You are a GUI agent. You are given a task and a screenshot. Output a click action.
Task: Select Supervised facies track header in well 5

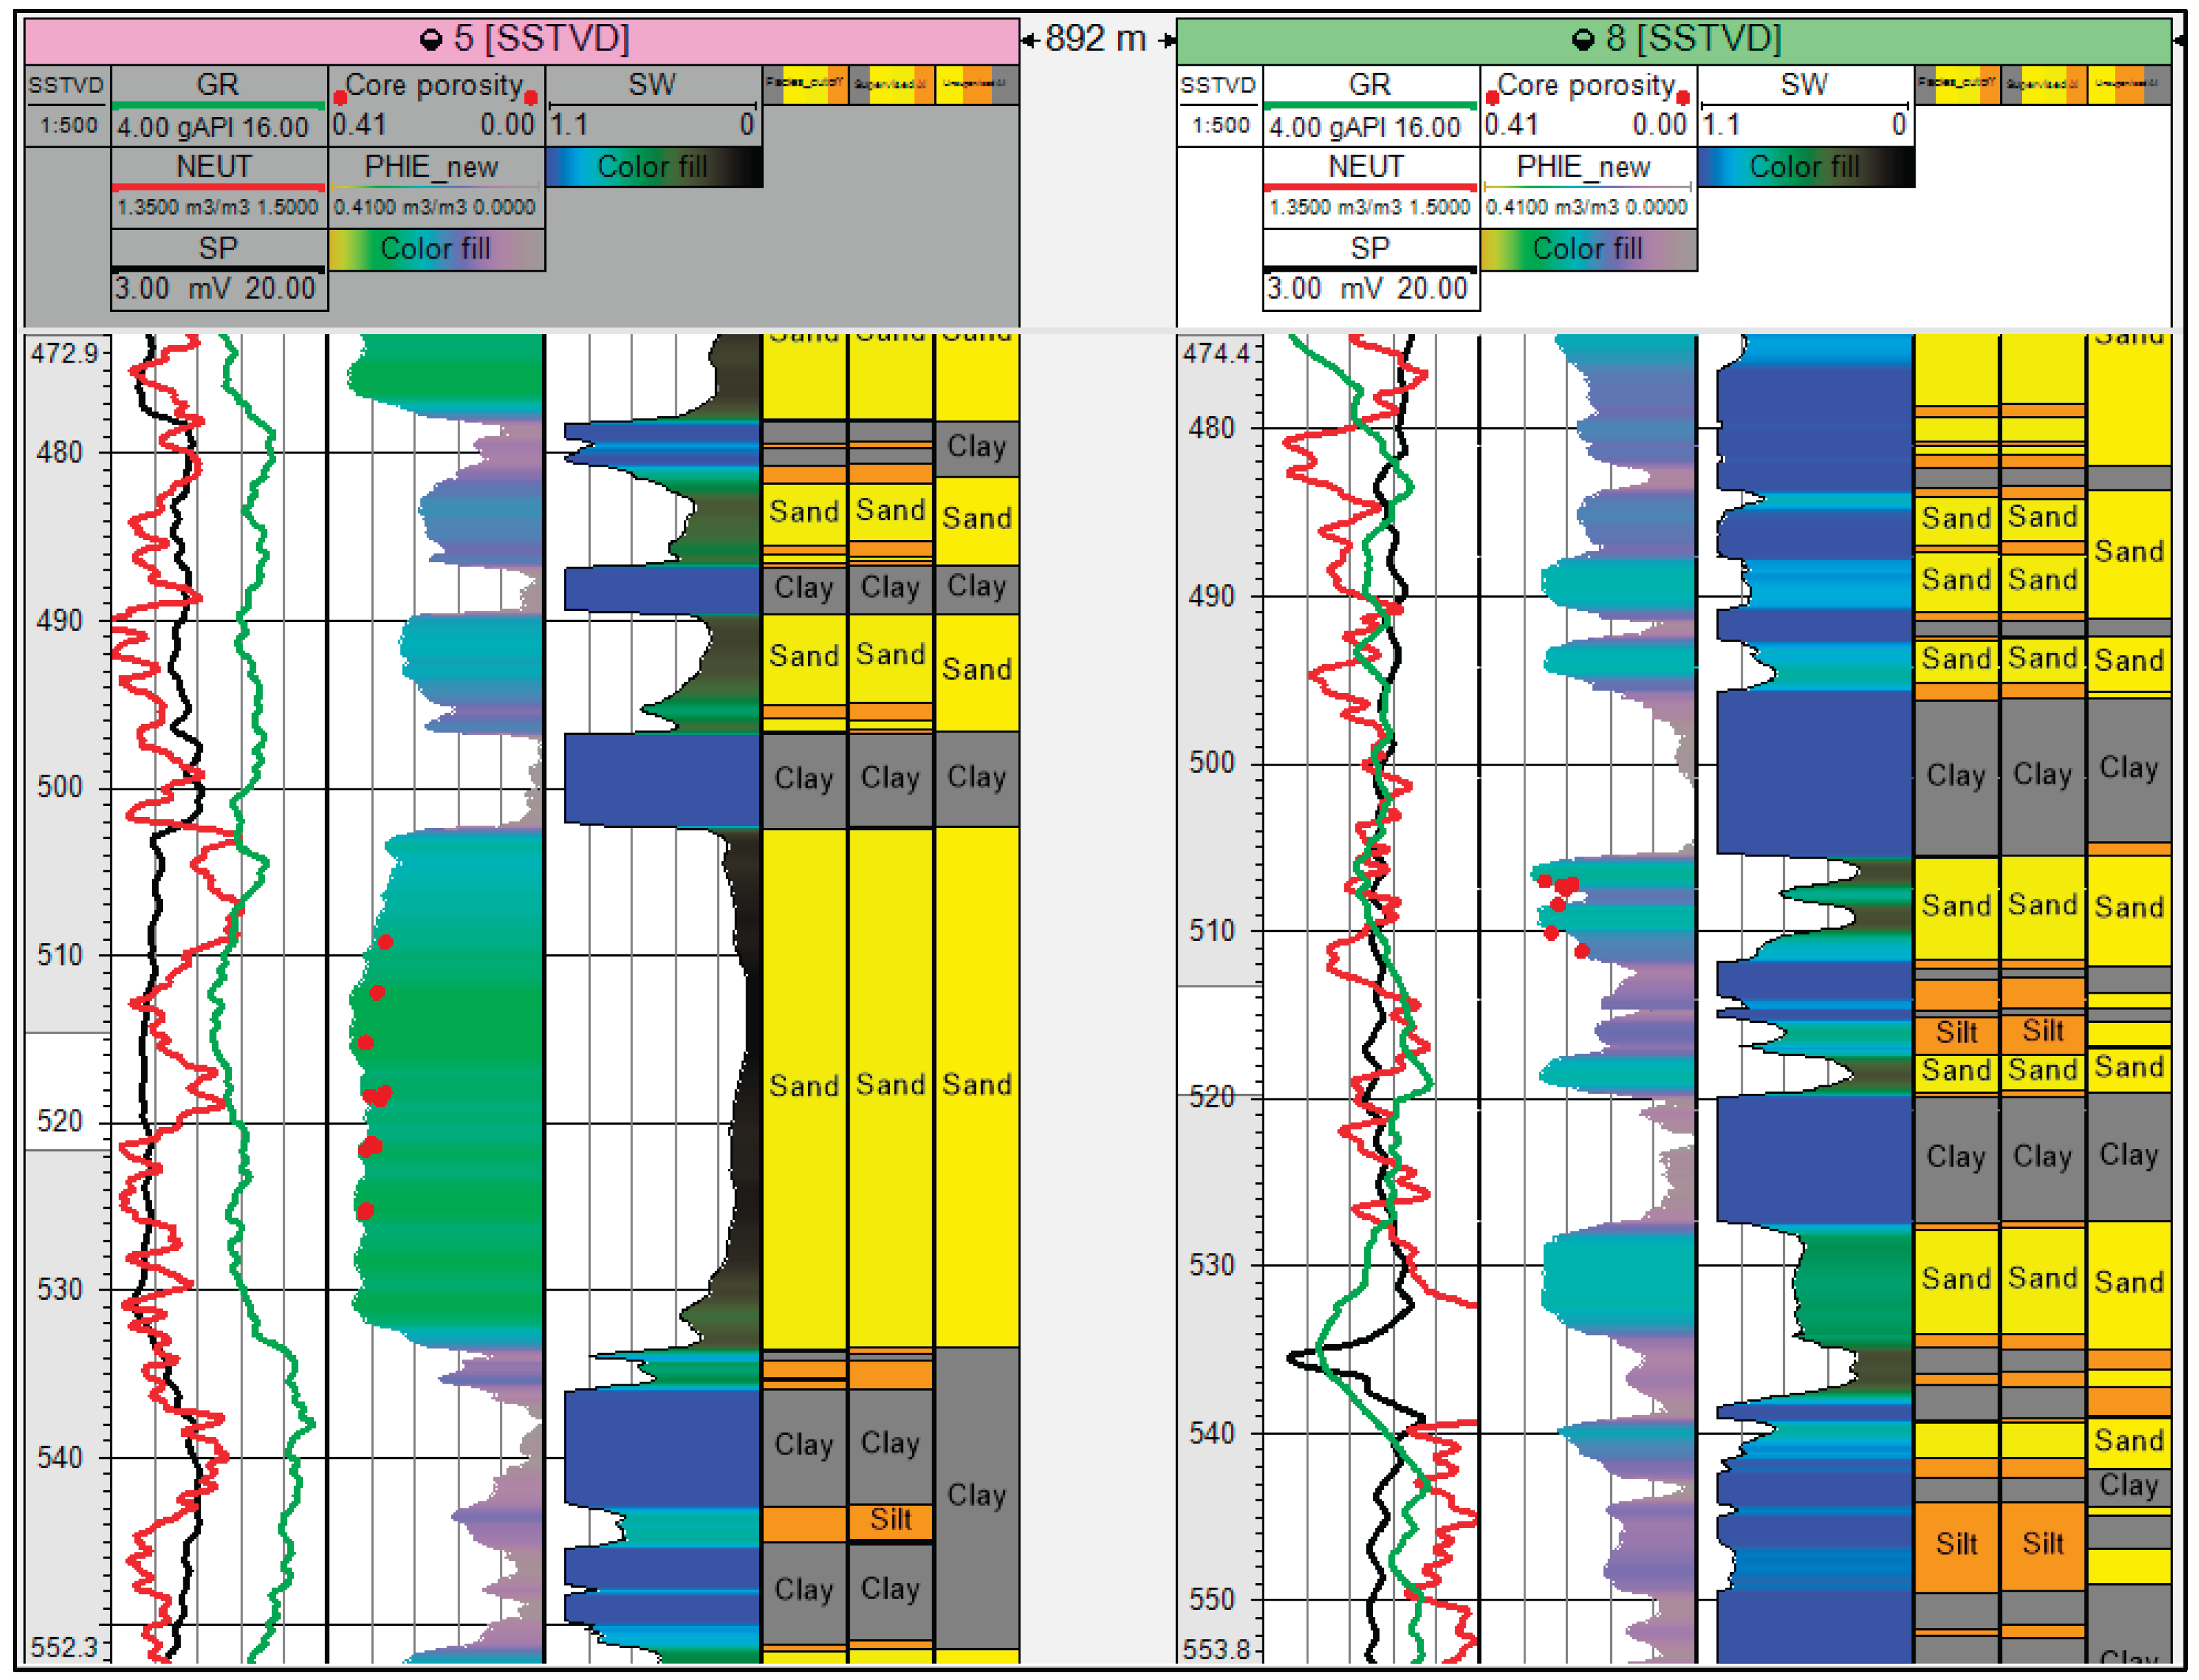892,85
